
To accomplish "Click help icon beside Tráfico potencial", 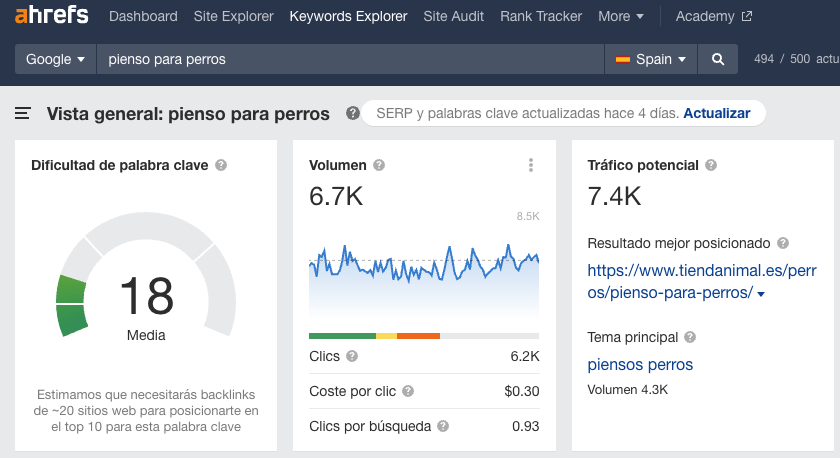I will 710,165.
